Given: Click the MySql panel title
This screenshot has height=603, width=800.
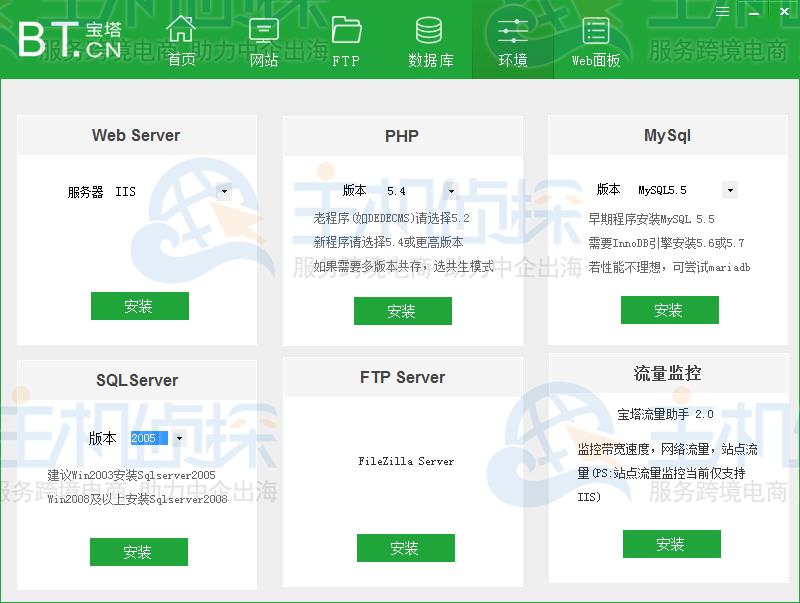Looking at the screenshot, I should [x=667, y=135].
